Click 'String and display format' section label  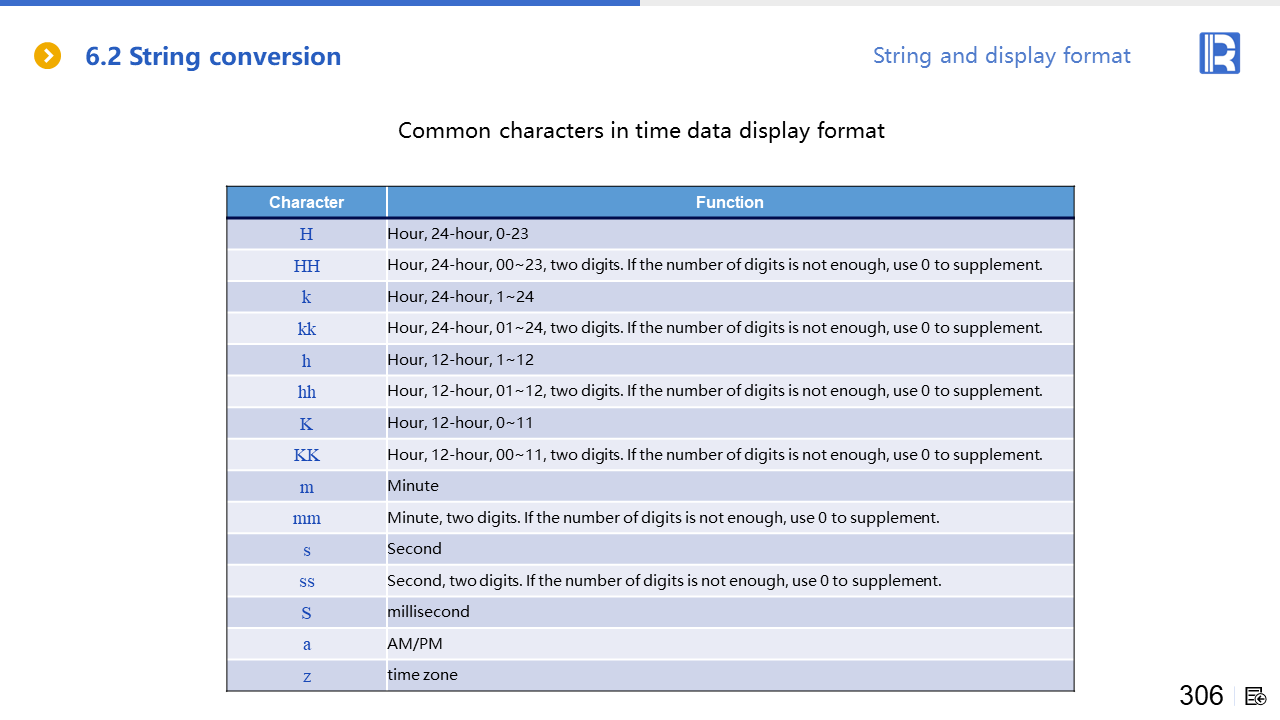[x=1001, y=56]
